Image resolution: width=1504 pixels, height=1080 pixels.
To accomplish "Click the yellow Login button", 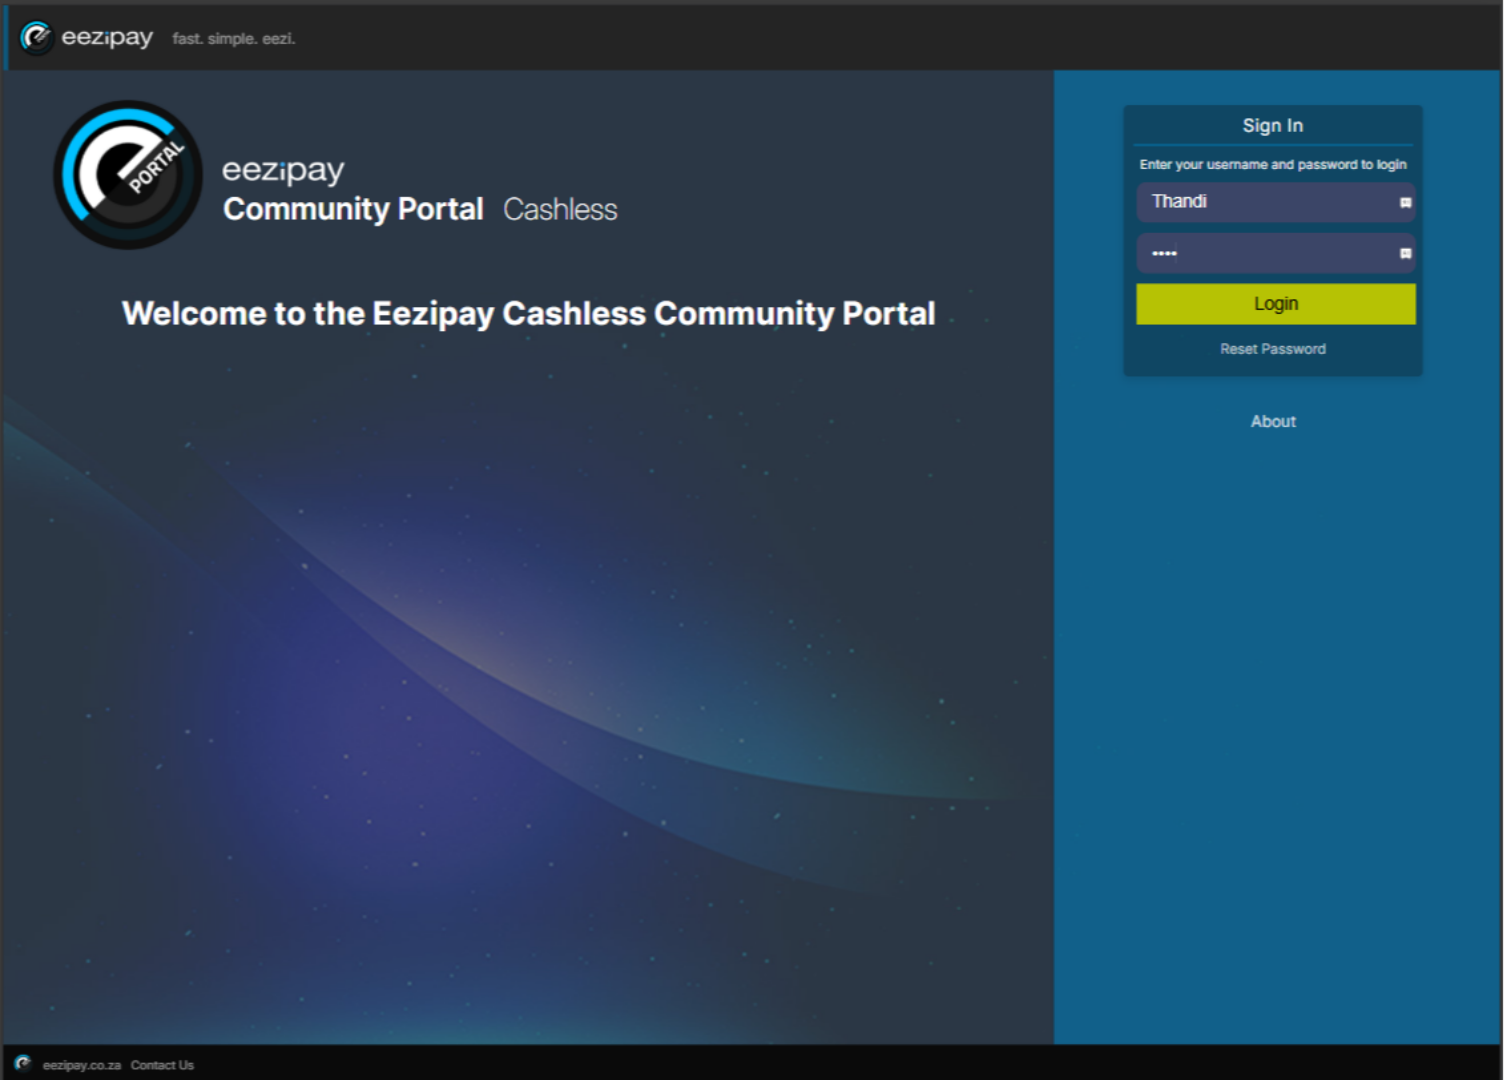I will pyautogui.click(x=1275, y=304).
